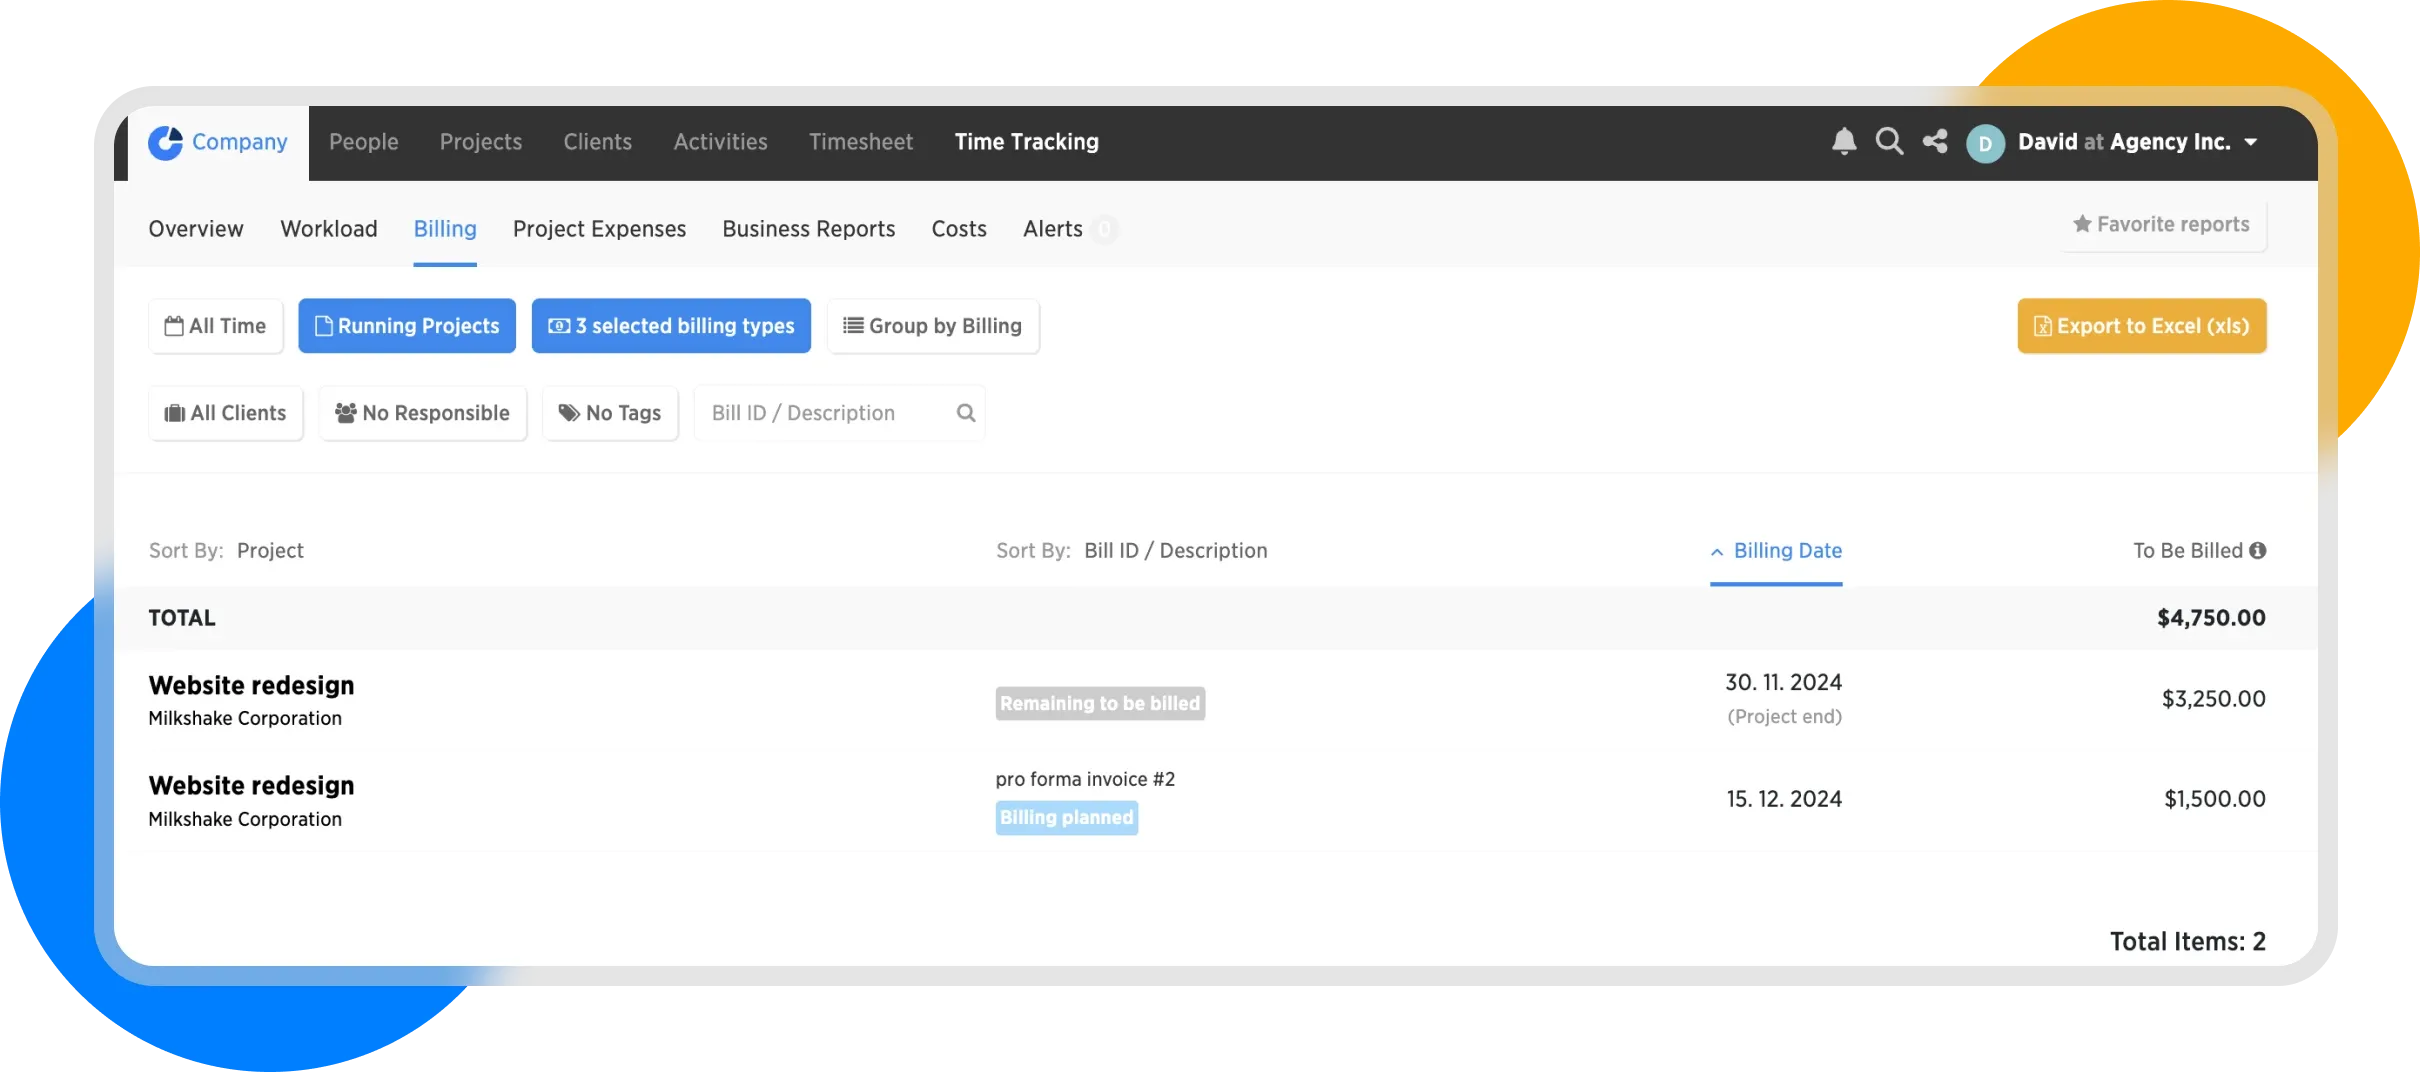Viewport: 2420px width, 1072px height.
Task: Click the Company logo icon
Action: pyautogui.click(x=166, y=143)
